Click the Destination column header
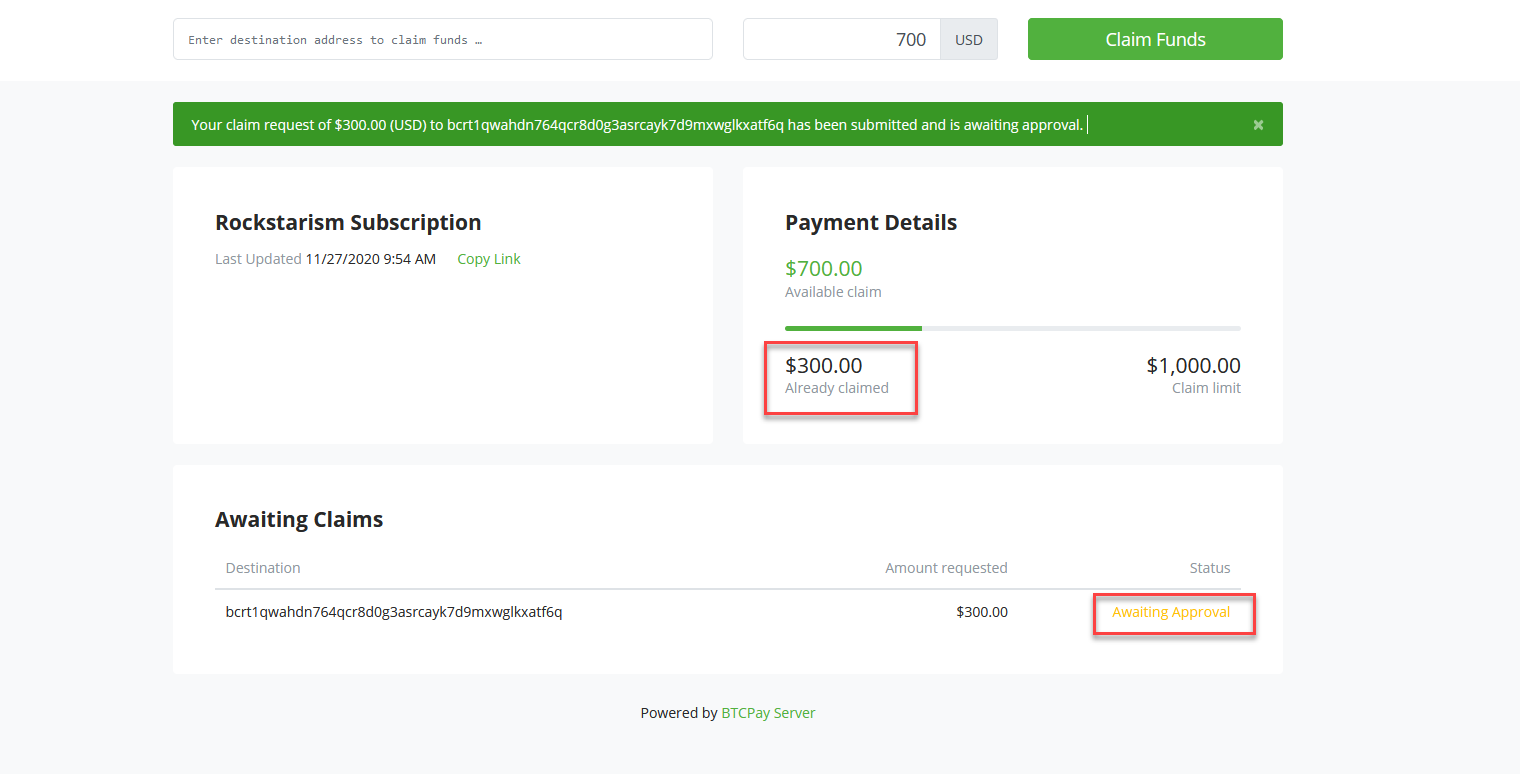 [262, 567]
